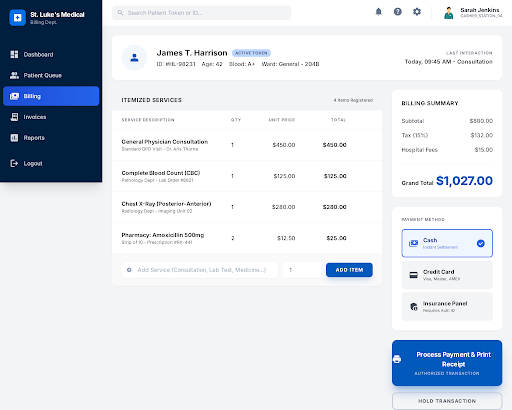512x410 pixels.
Task: Click the Insurance Panel shield icon
Action: coord(414,307)
